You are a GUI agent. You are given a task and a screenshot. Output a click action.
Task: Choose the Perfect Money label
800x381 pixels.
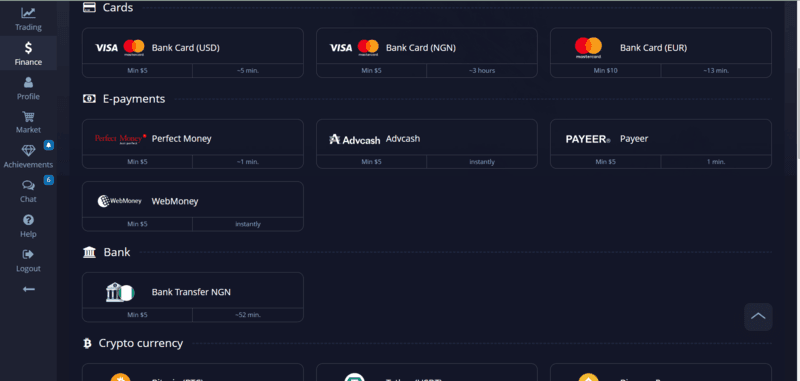point(181,139)
